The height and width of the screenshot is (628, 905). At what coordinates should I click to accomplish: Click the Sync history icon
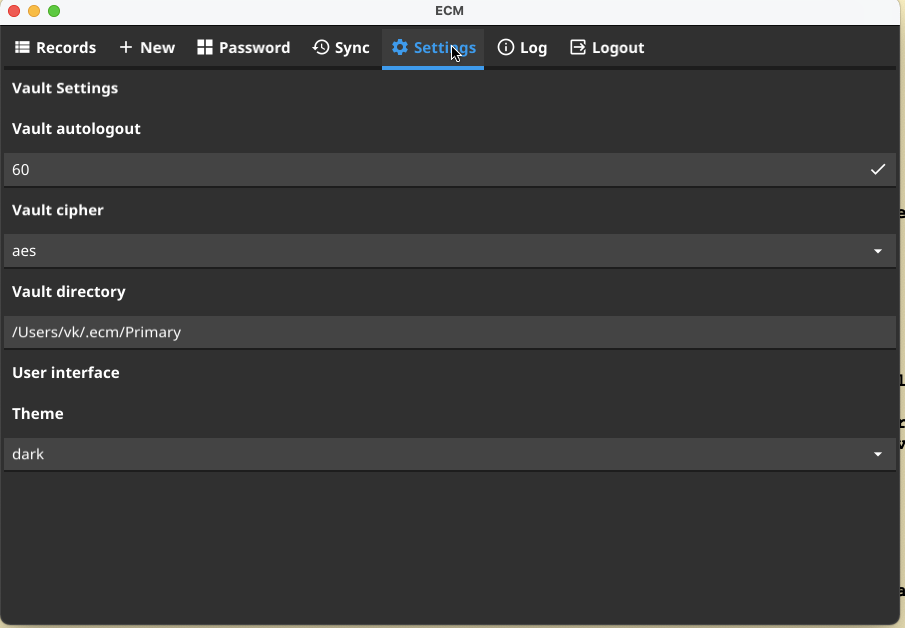point(320,47)
